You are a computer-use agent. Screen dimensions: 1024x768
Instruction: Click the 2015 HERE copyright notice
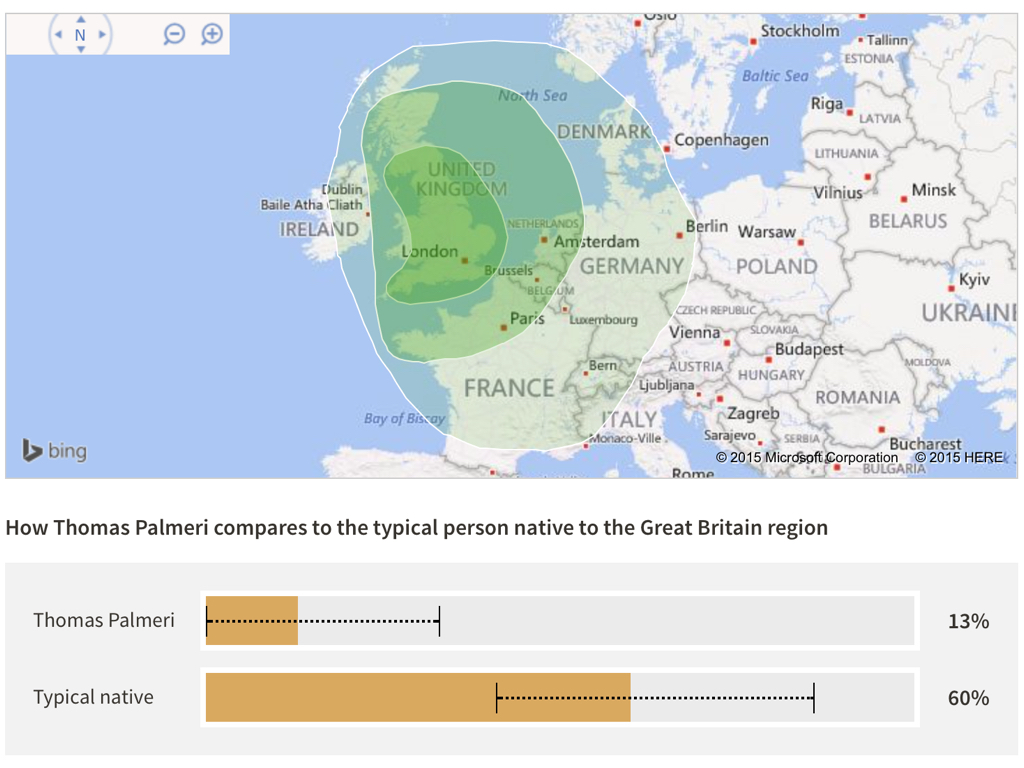point(958,458)
